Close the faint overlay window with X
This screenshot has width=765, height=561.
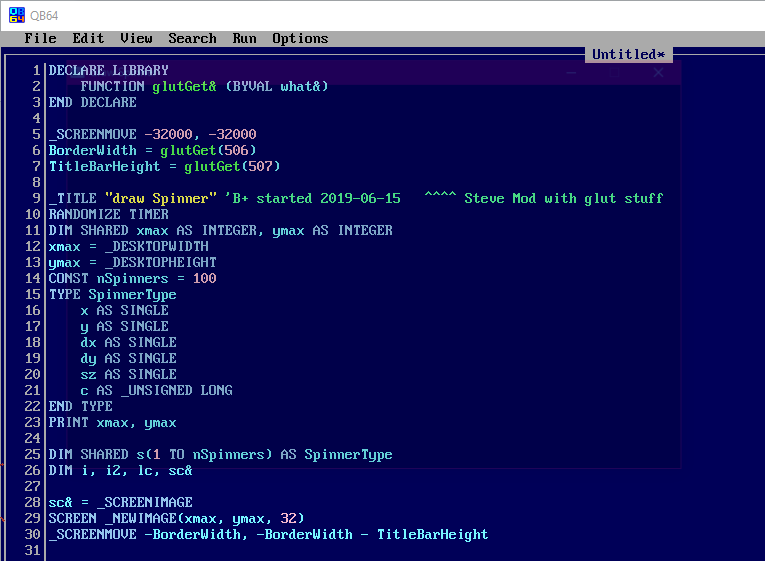[658, 72]
